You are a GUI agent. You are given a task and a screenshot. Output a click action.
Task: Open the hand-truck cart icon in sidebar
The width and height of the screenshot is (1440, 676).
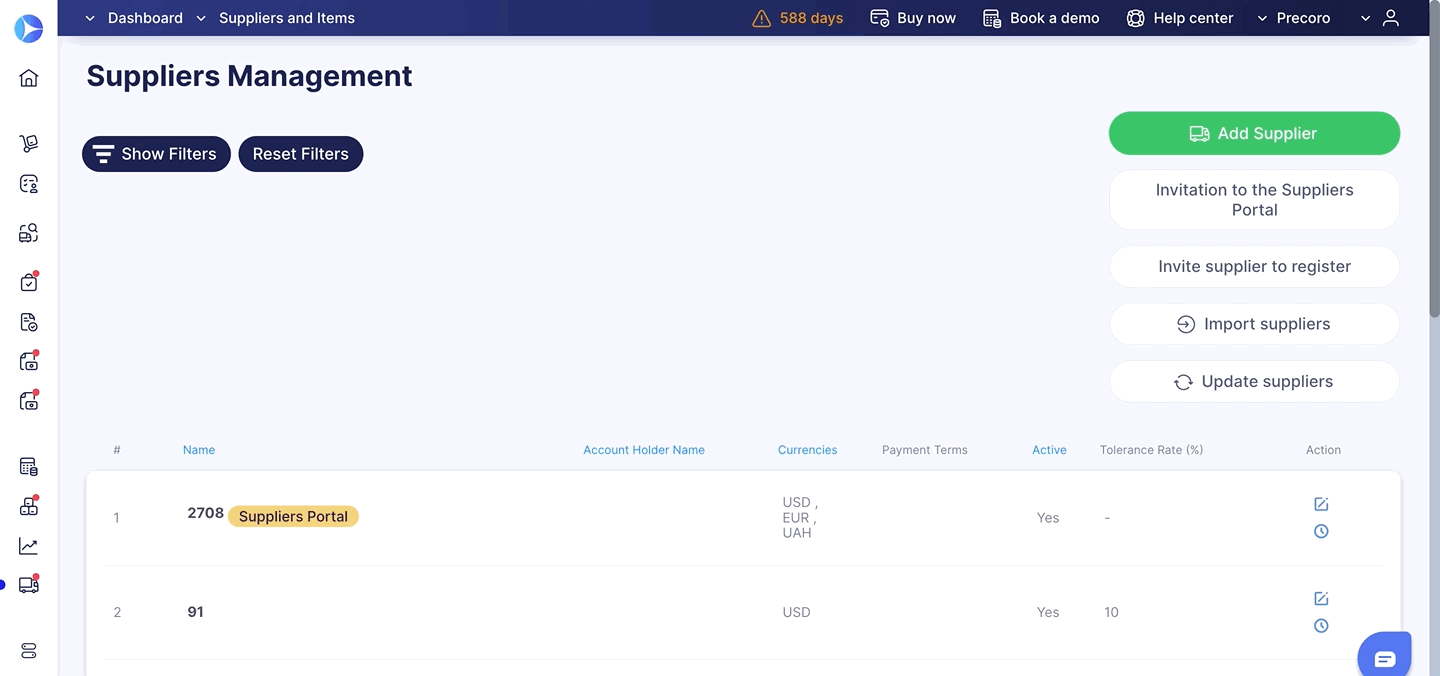click(29, 144)
